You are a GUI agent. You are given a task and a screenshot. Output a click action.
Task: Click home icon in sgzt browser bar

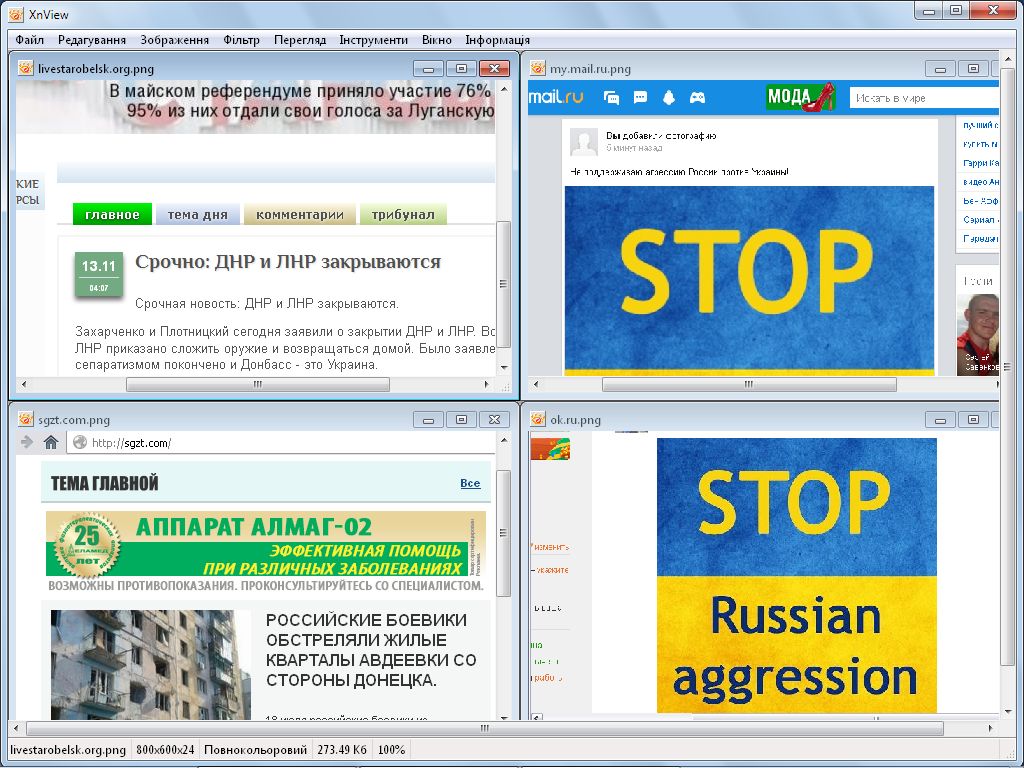(51, 442)
